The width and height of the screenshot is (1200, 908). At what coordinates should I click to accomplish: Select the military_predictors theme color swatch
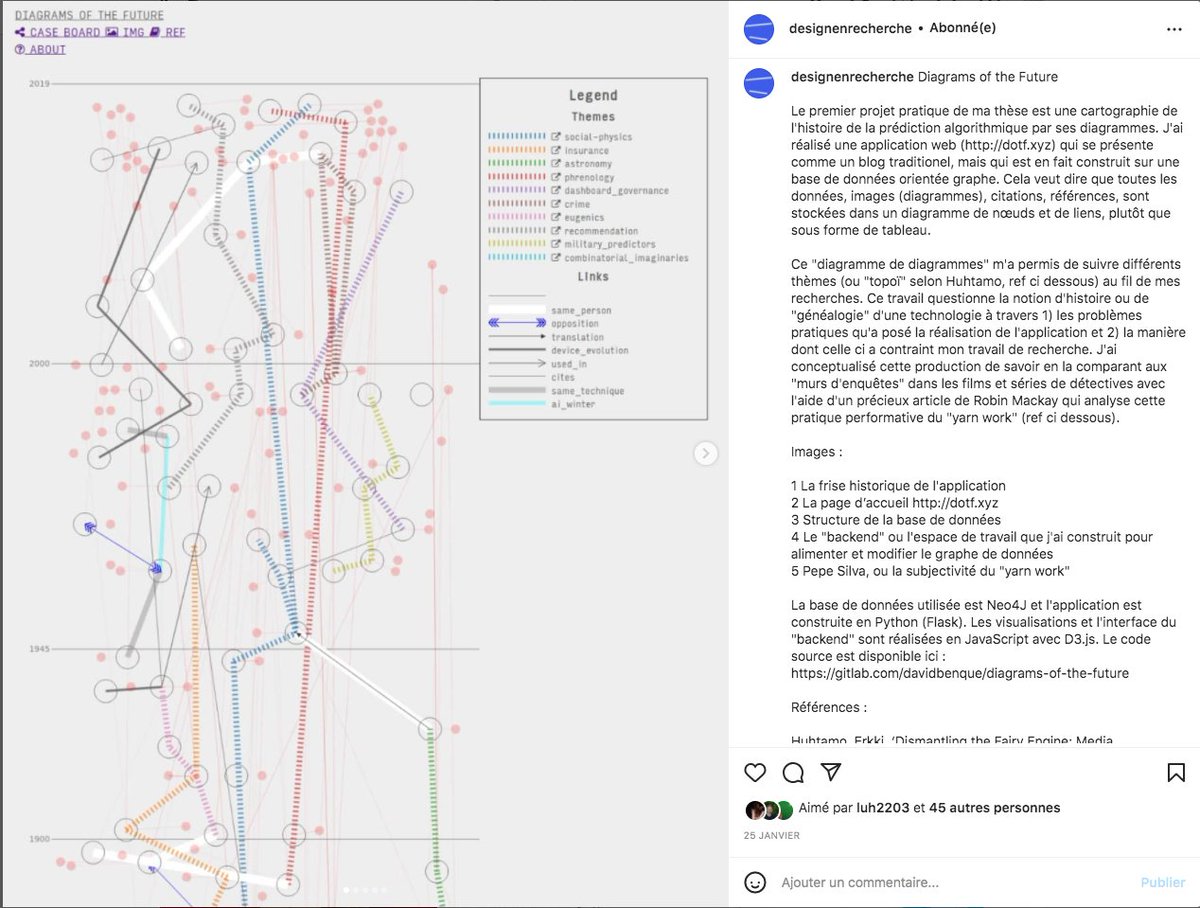coord(516,245)
